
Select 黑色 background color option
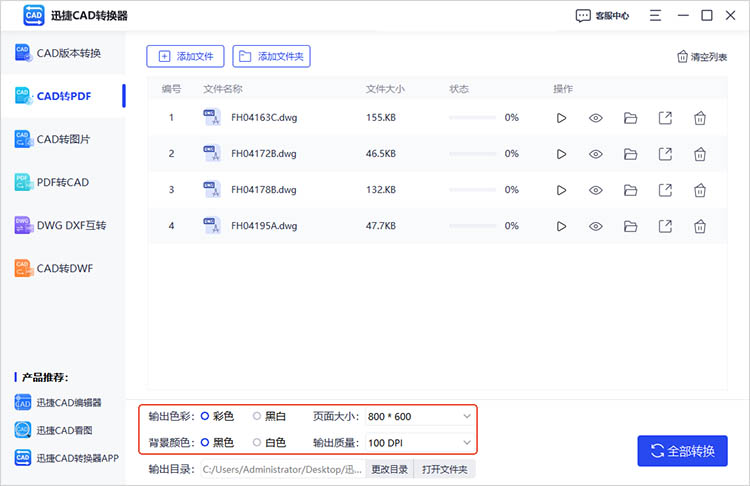click(x=217, y=442)
